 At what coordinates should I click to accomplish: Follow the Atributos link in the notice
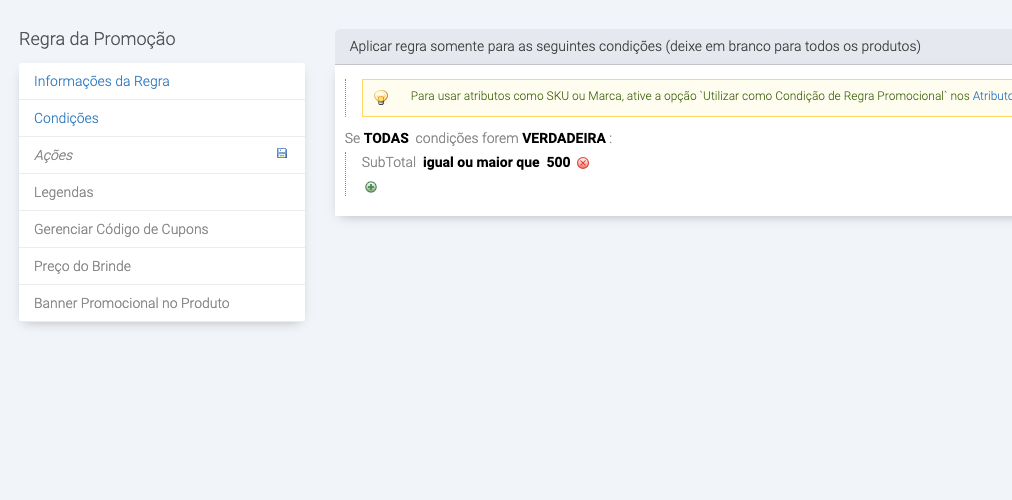991,97
